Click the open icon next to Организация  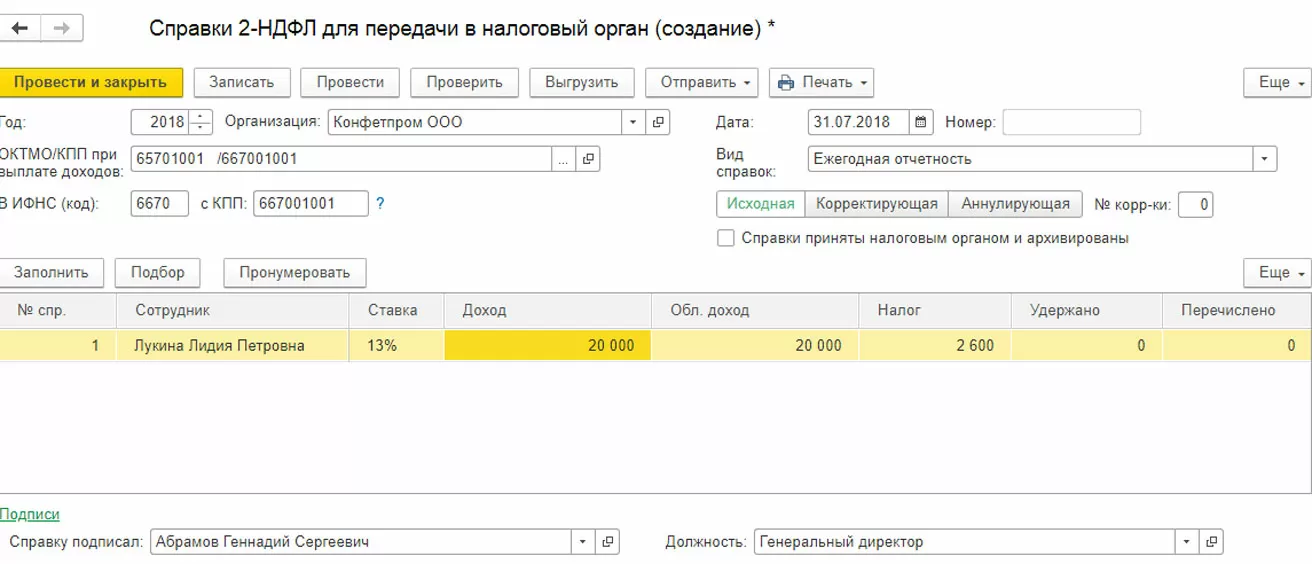click(658, 123)
